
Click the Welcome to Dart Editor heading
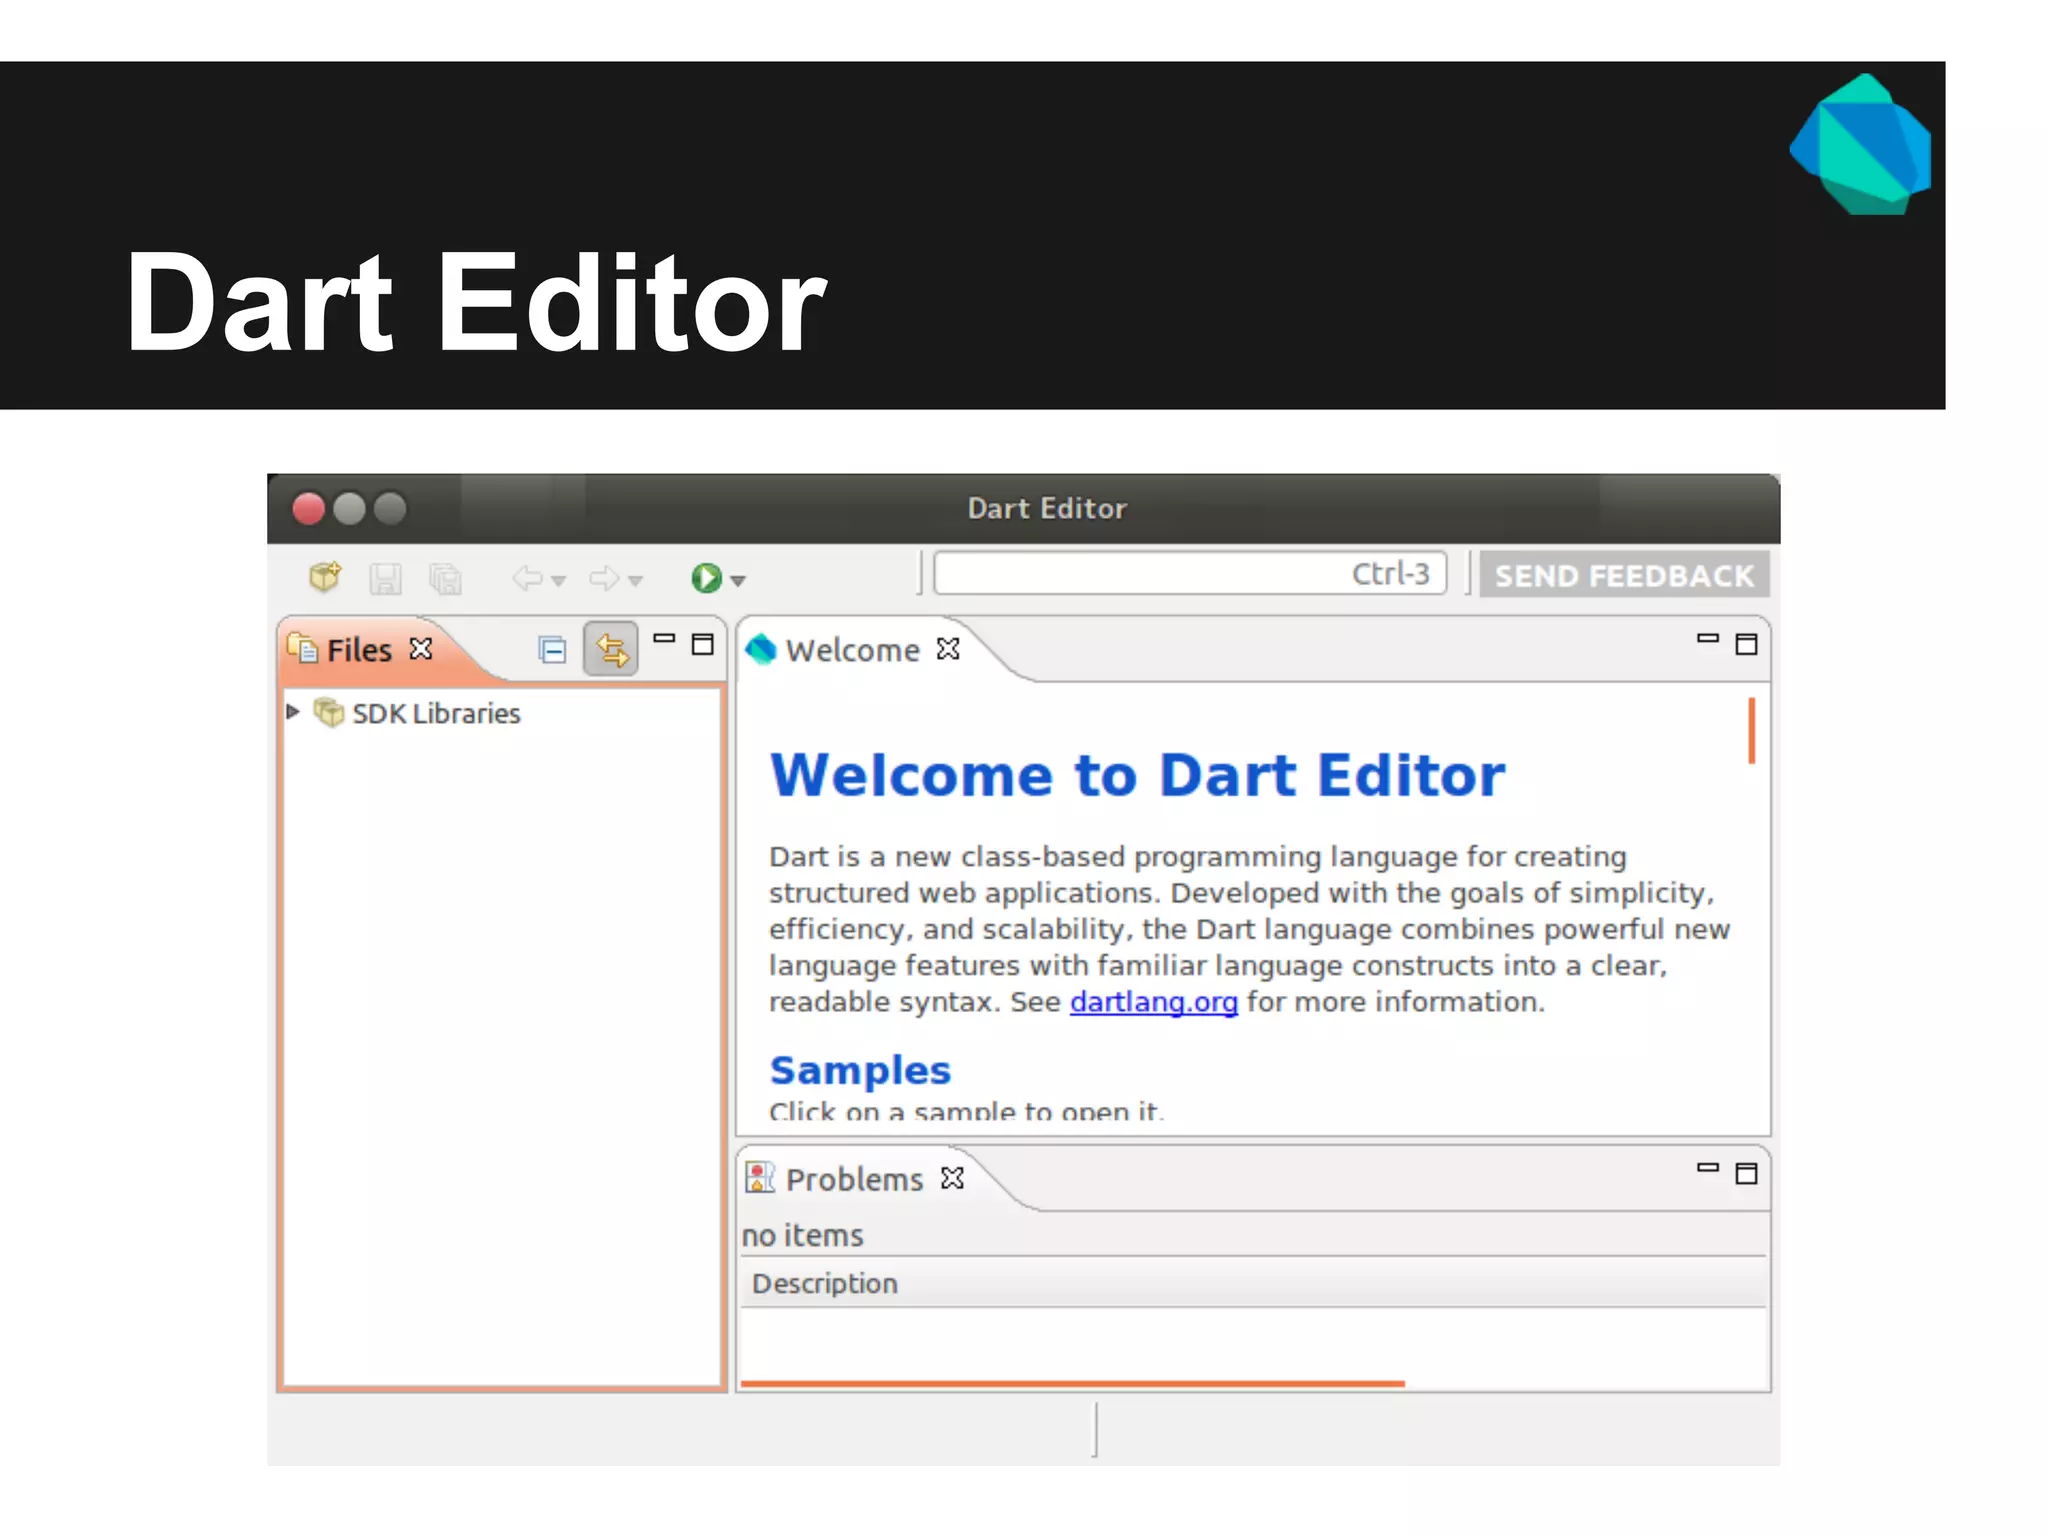pos(1137,775)
